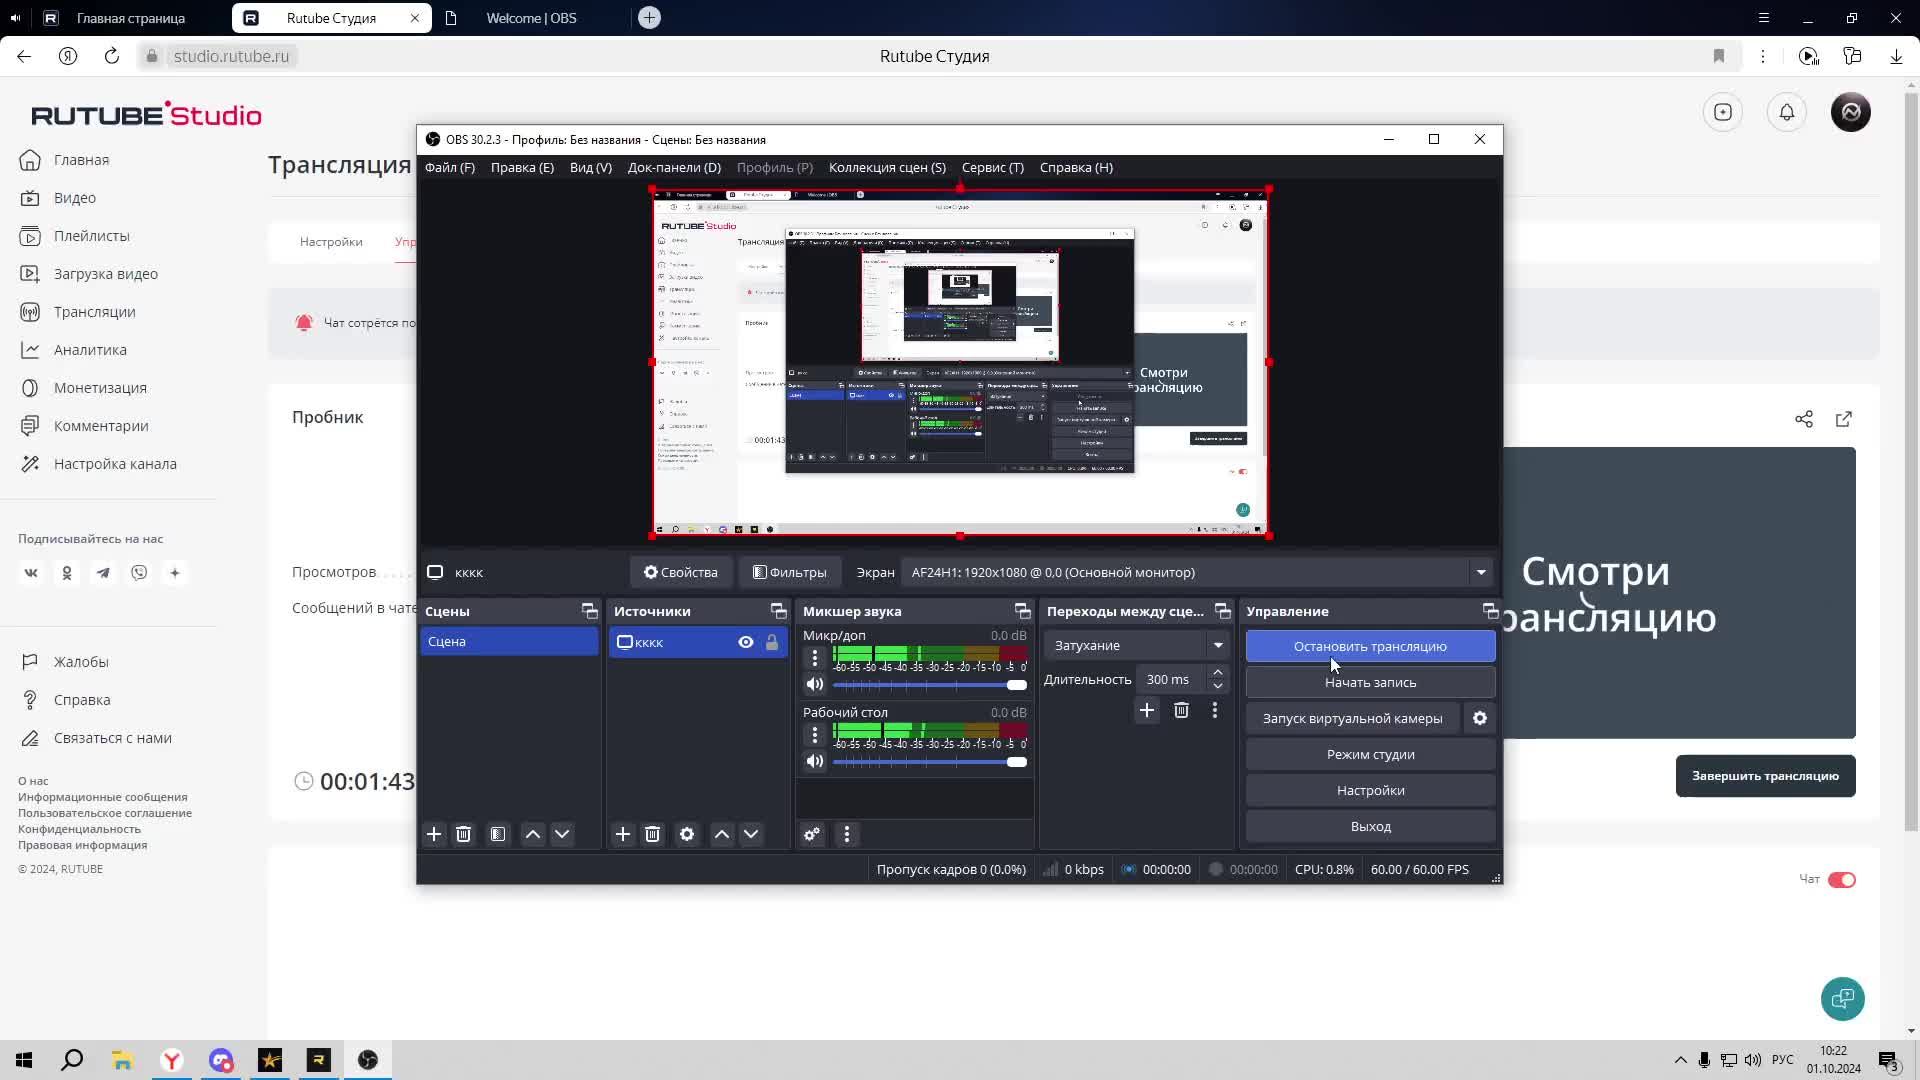Screen dimensions: 1920x1080
Task: Open Трансляции in Rutube sidebar
Action: pos(95,312)
